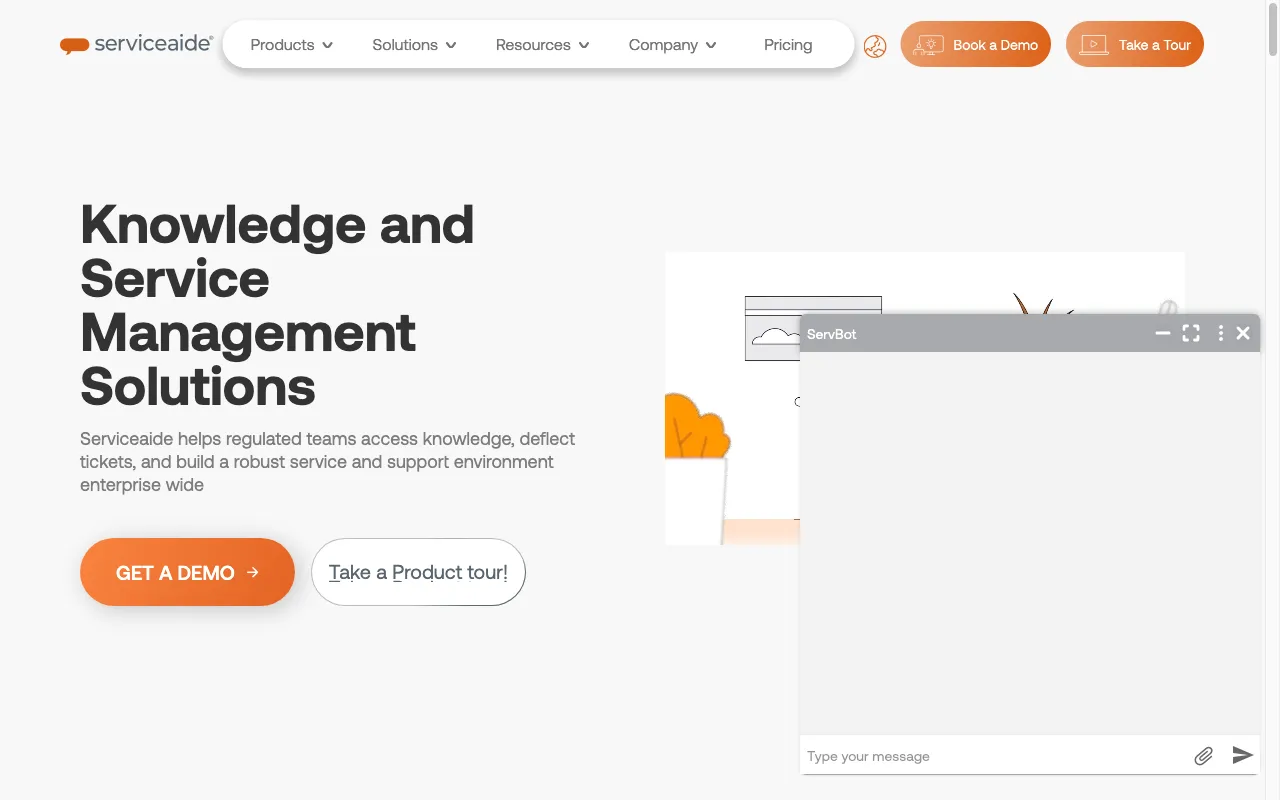Click the paperclip attachment icon
Viewport: 1280px width, 800px height.
coord(1204,756)
